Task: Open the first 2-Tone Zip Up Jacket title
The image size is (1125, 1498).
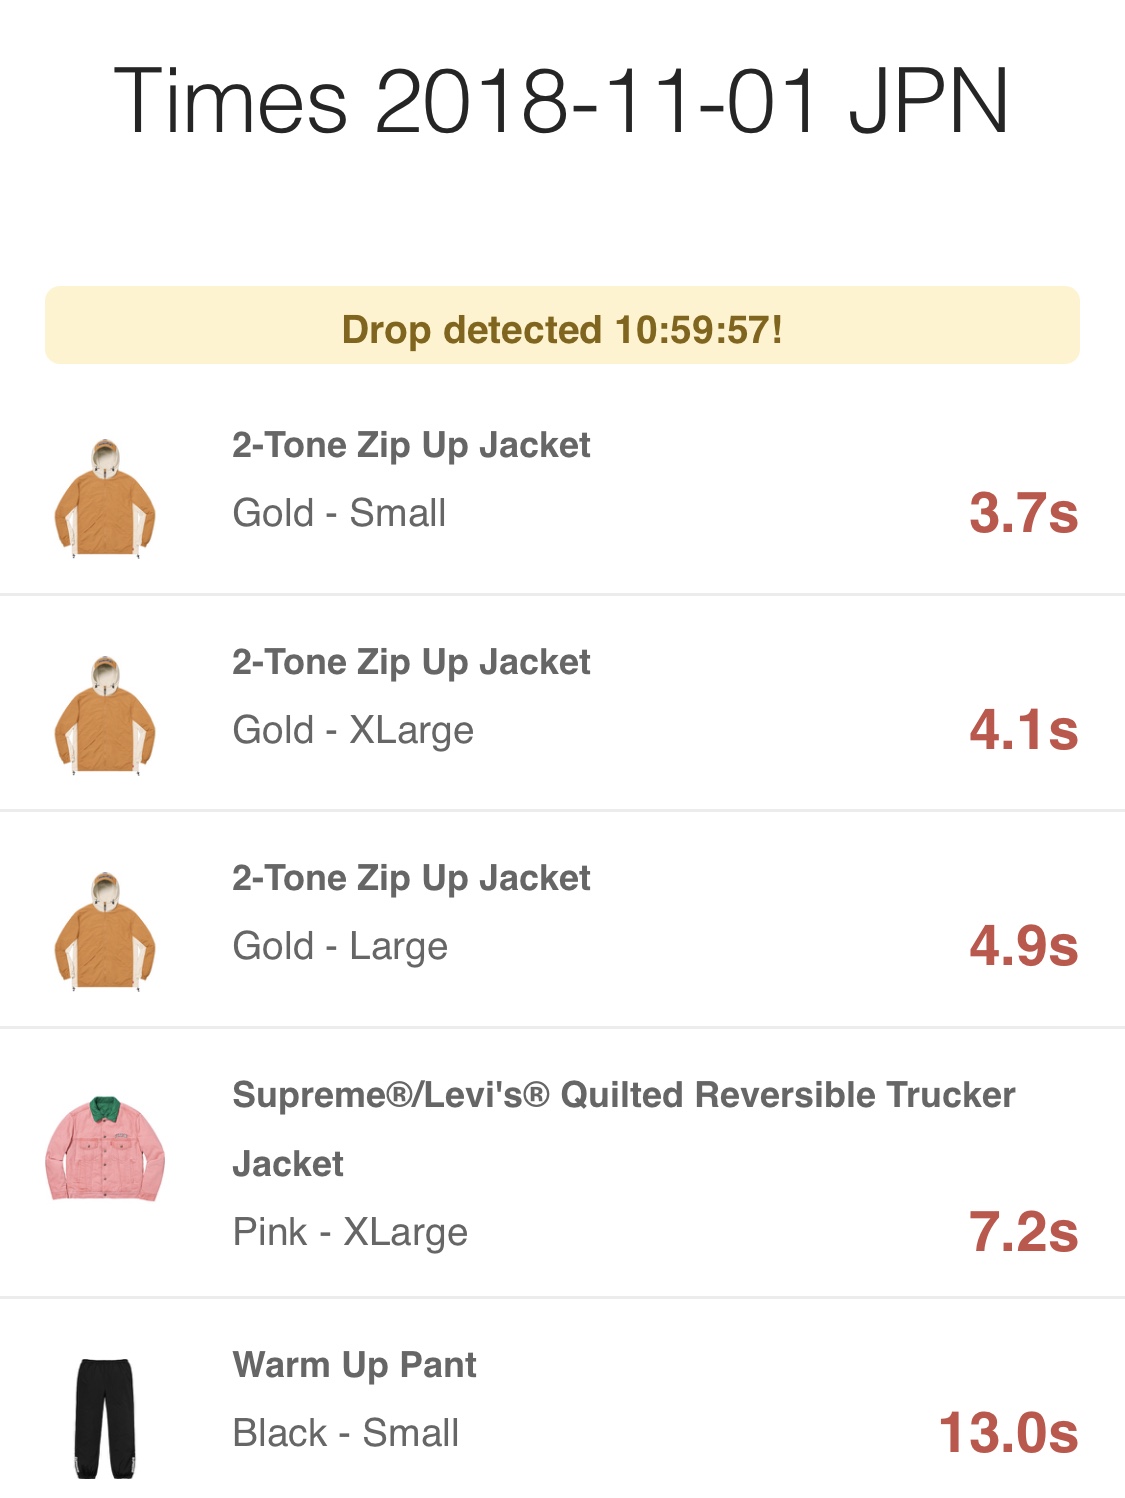Action: 411,445
